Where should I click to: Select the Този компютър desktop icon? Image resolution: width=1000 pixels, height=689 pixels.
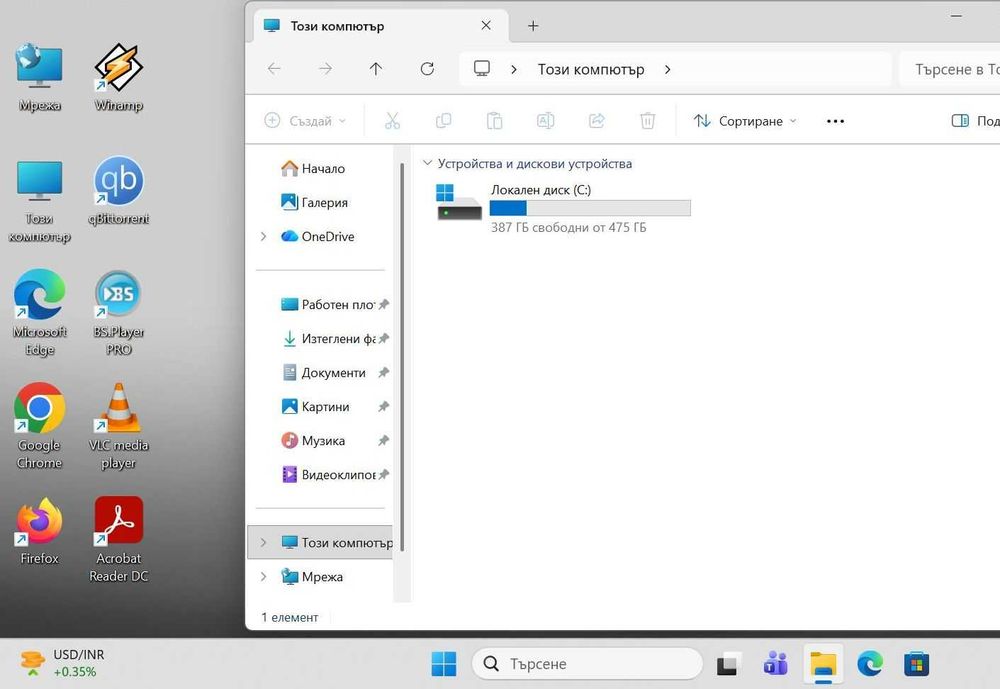[x=40, y=201]
